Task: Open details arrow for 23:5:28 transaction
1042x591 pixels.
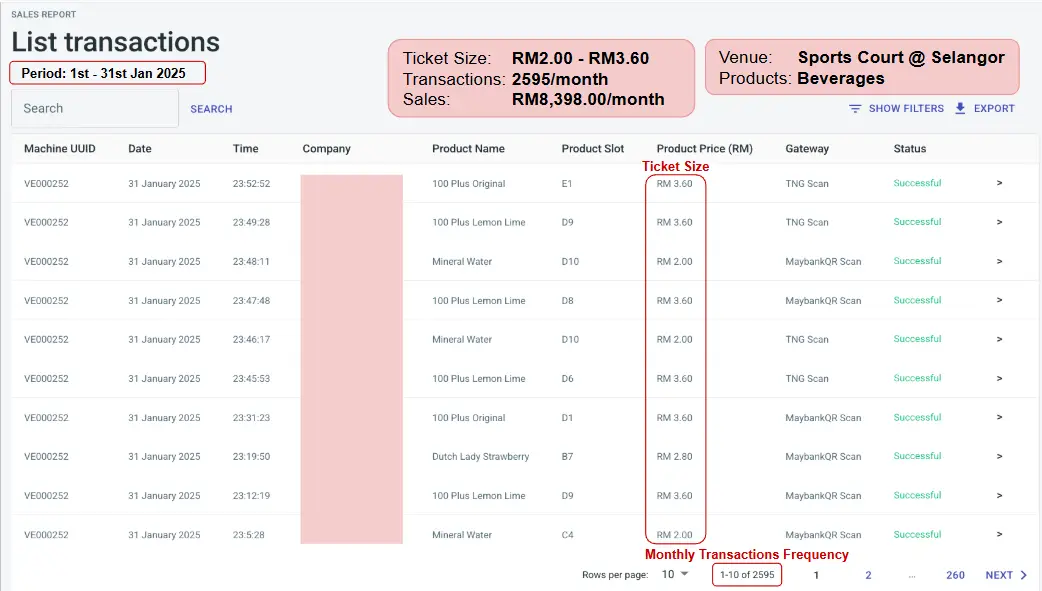Action: 999,534
